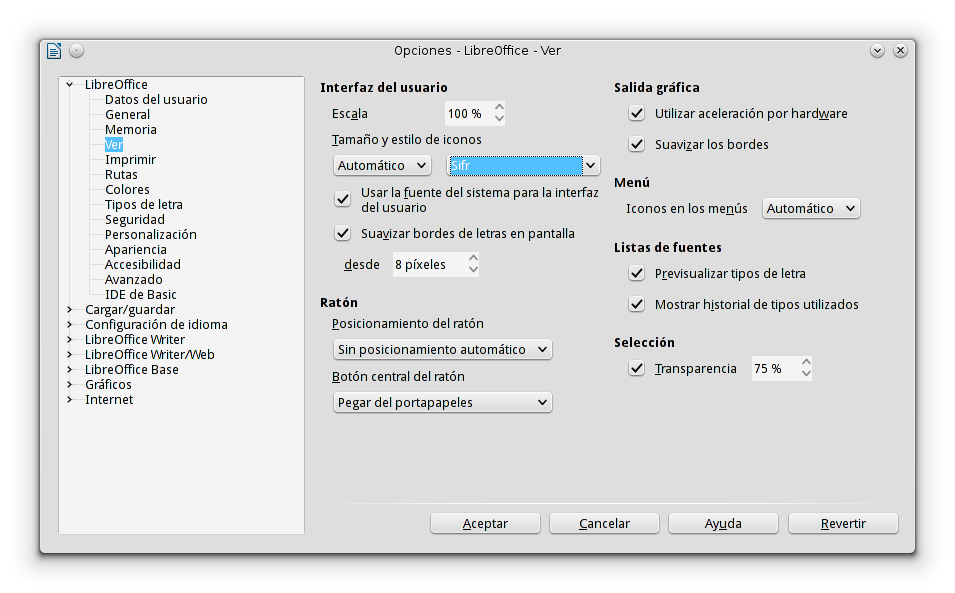Image resolution: width=955 pixels, height=593 pixels.
Task: Click the document icon in the title bar
Action: [54, 51]
